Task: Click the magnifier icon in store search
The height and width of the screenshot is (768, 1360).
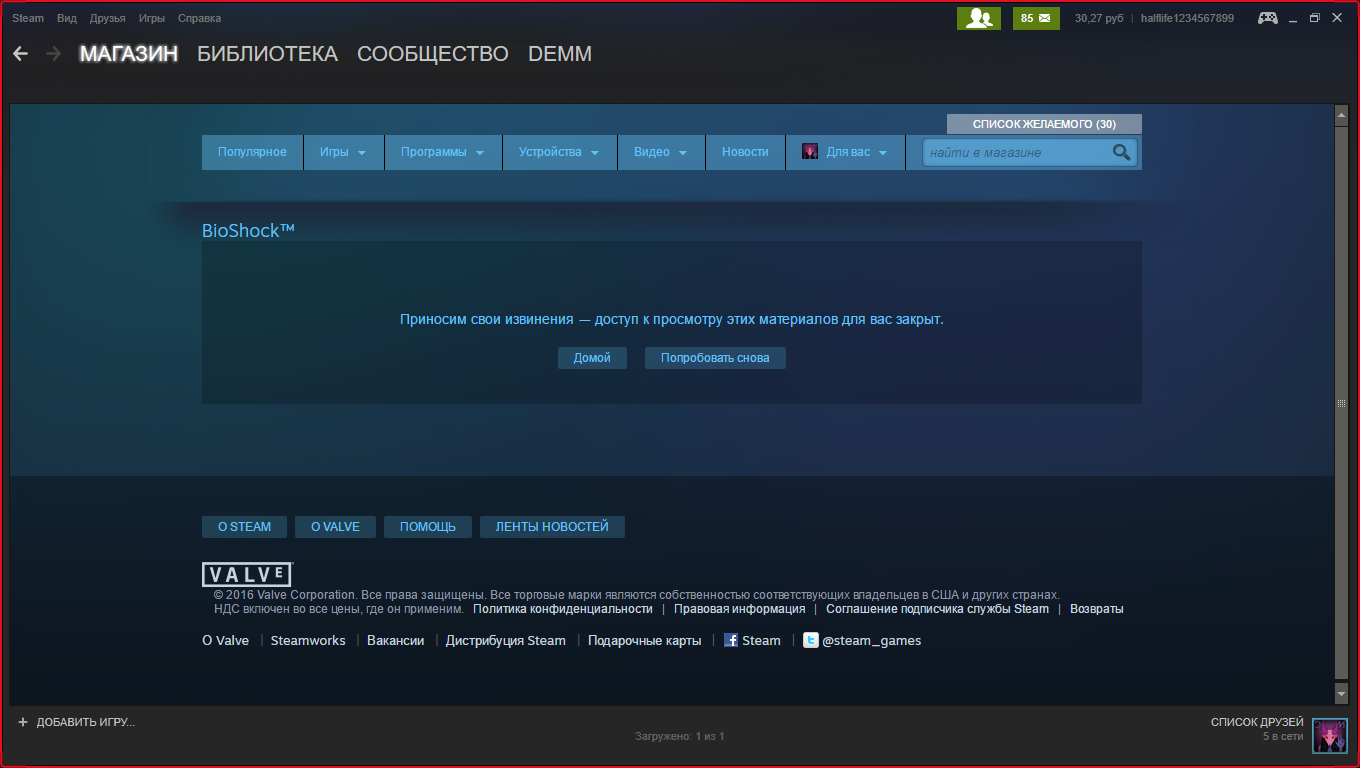Action: tap(1122, 152)
